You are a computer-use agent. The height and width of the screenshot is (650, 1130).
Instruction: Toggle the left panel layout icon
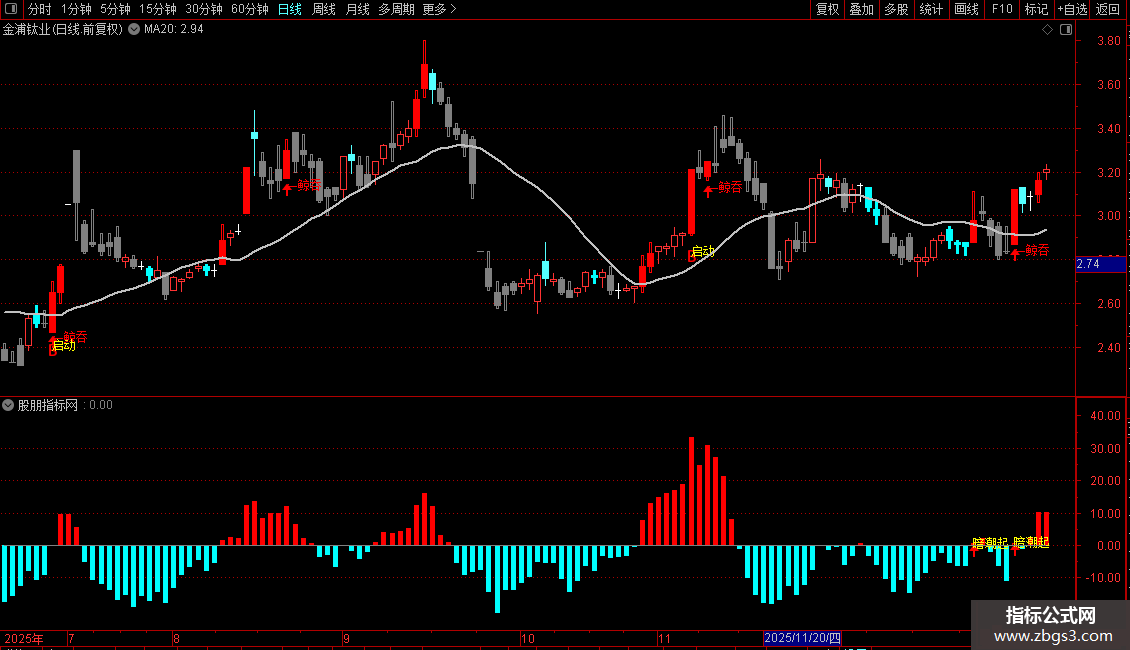coord(11,9)
